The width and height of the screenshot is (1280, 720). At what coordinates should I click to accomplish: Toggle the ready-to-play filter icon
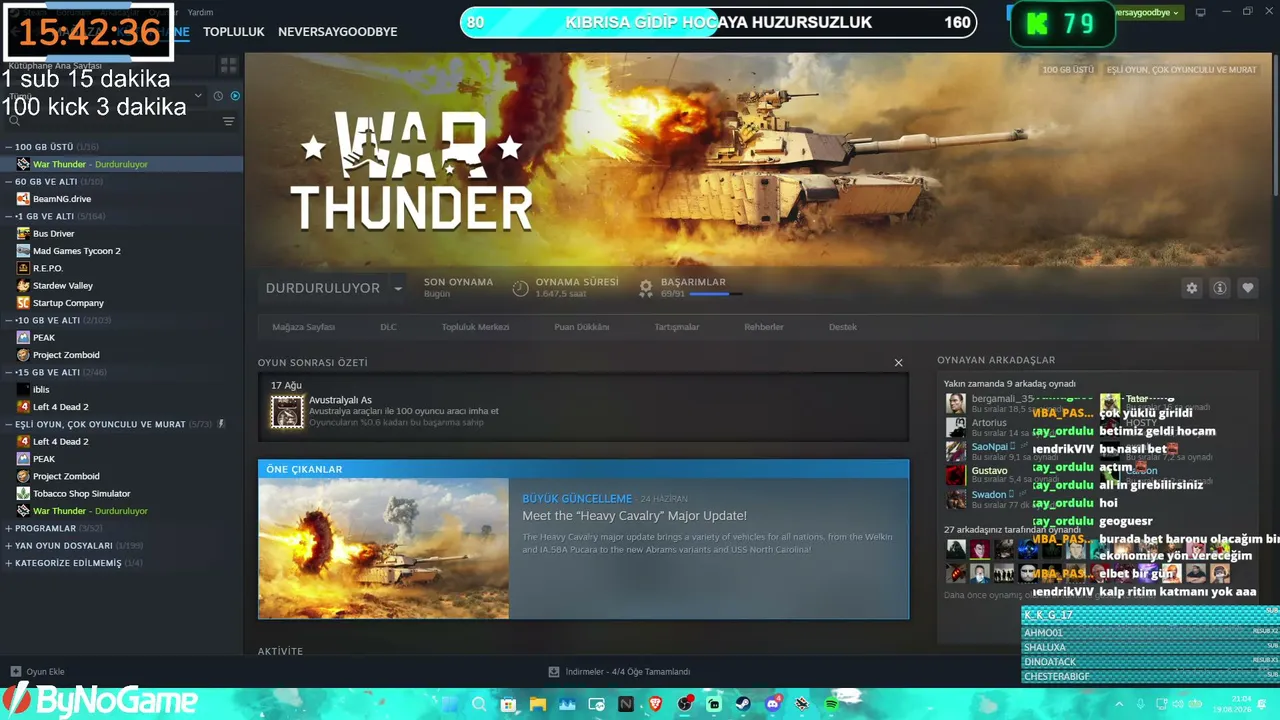point(235,96)
